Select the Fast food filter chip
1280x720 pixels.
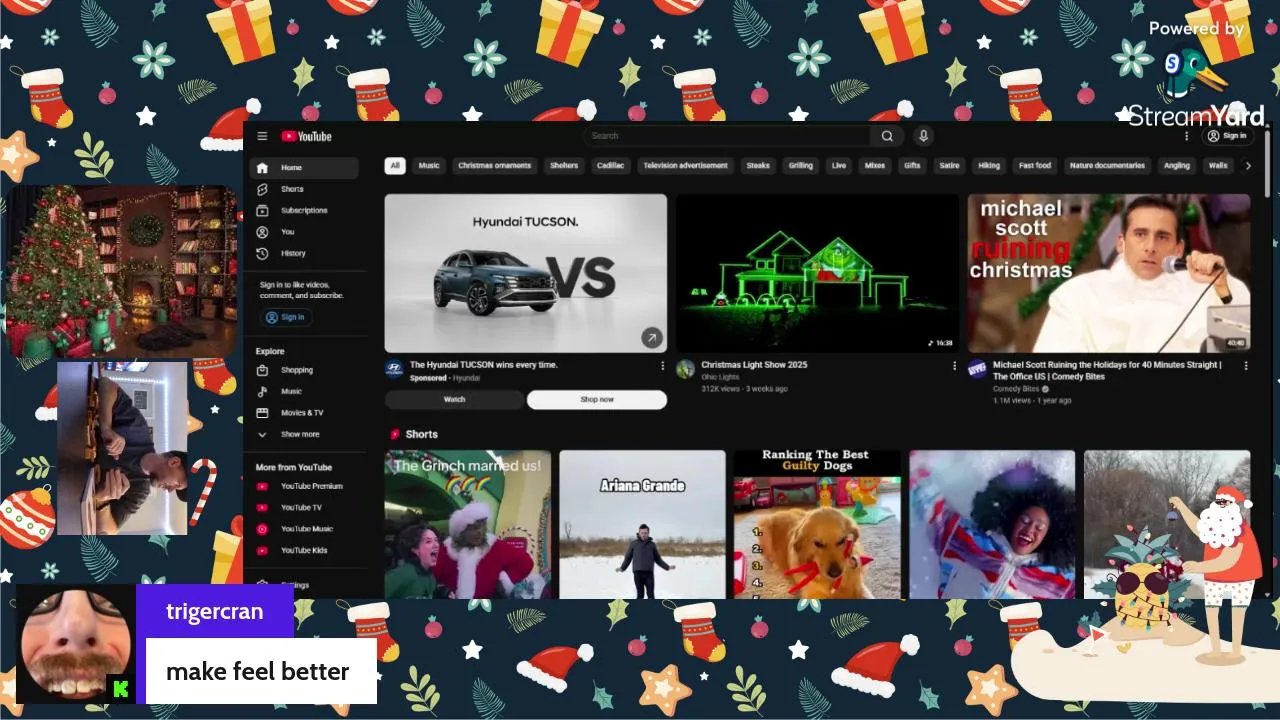[1035, 166]
